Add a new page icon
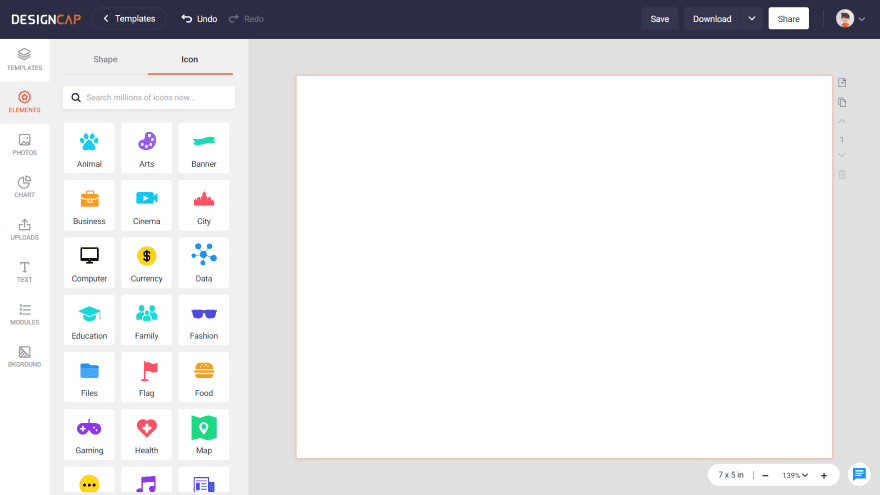 click(842, 82)
